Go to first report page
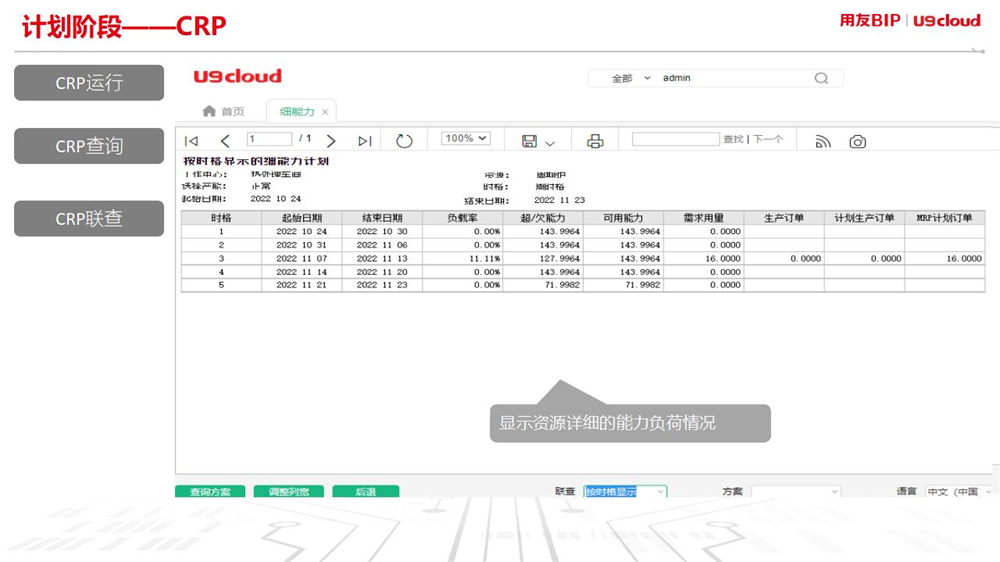 pyautogui.click(x=191, y=141)
